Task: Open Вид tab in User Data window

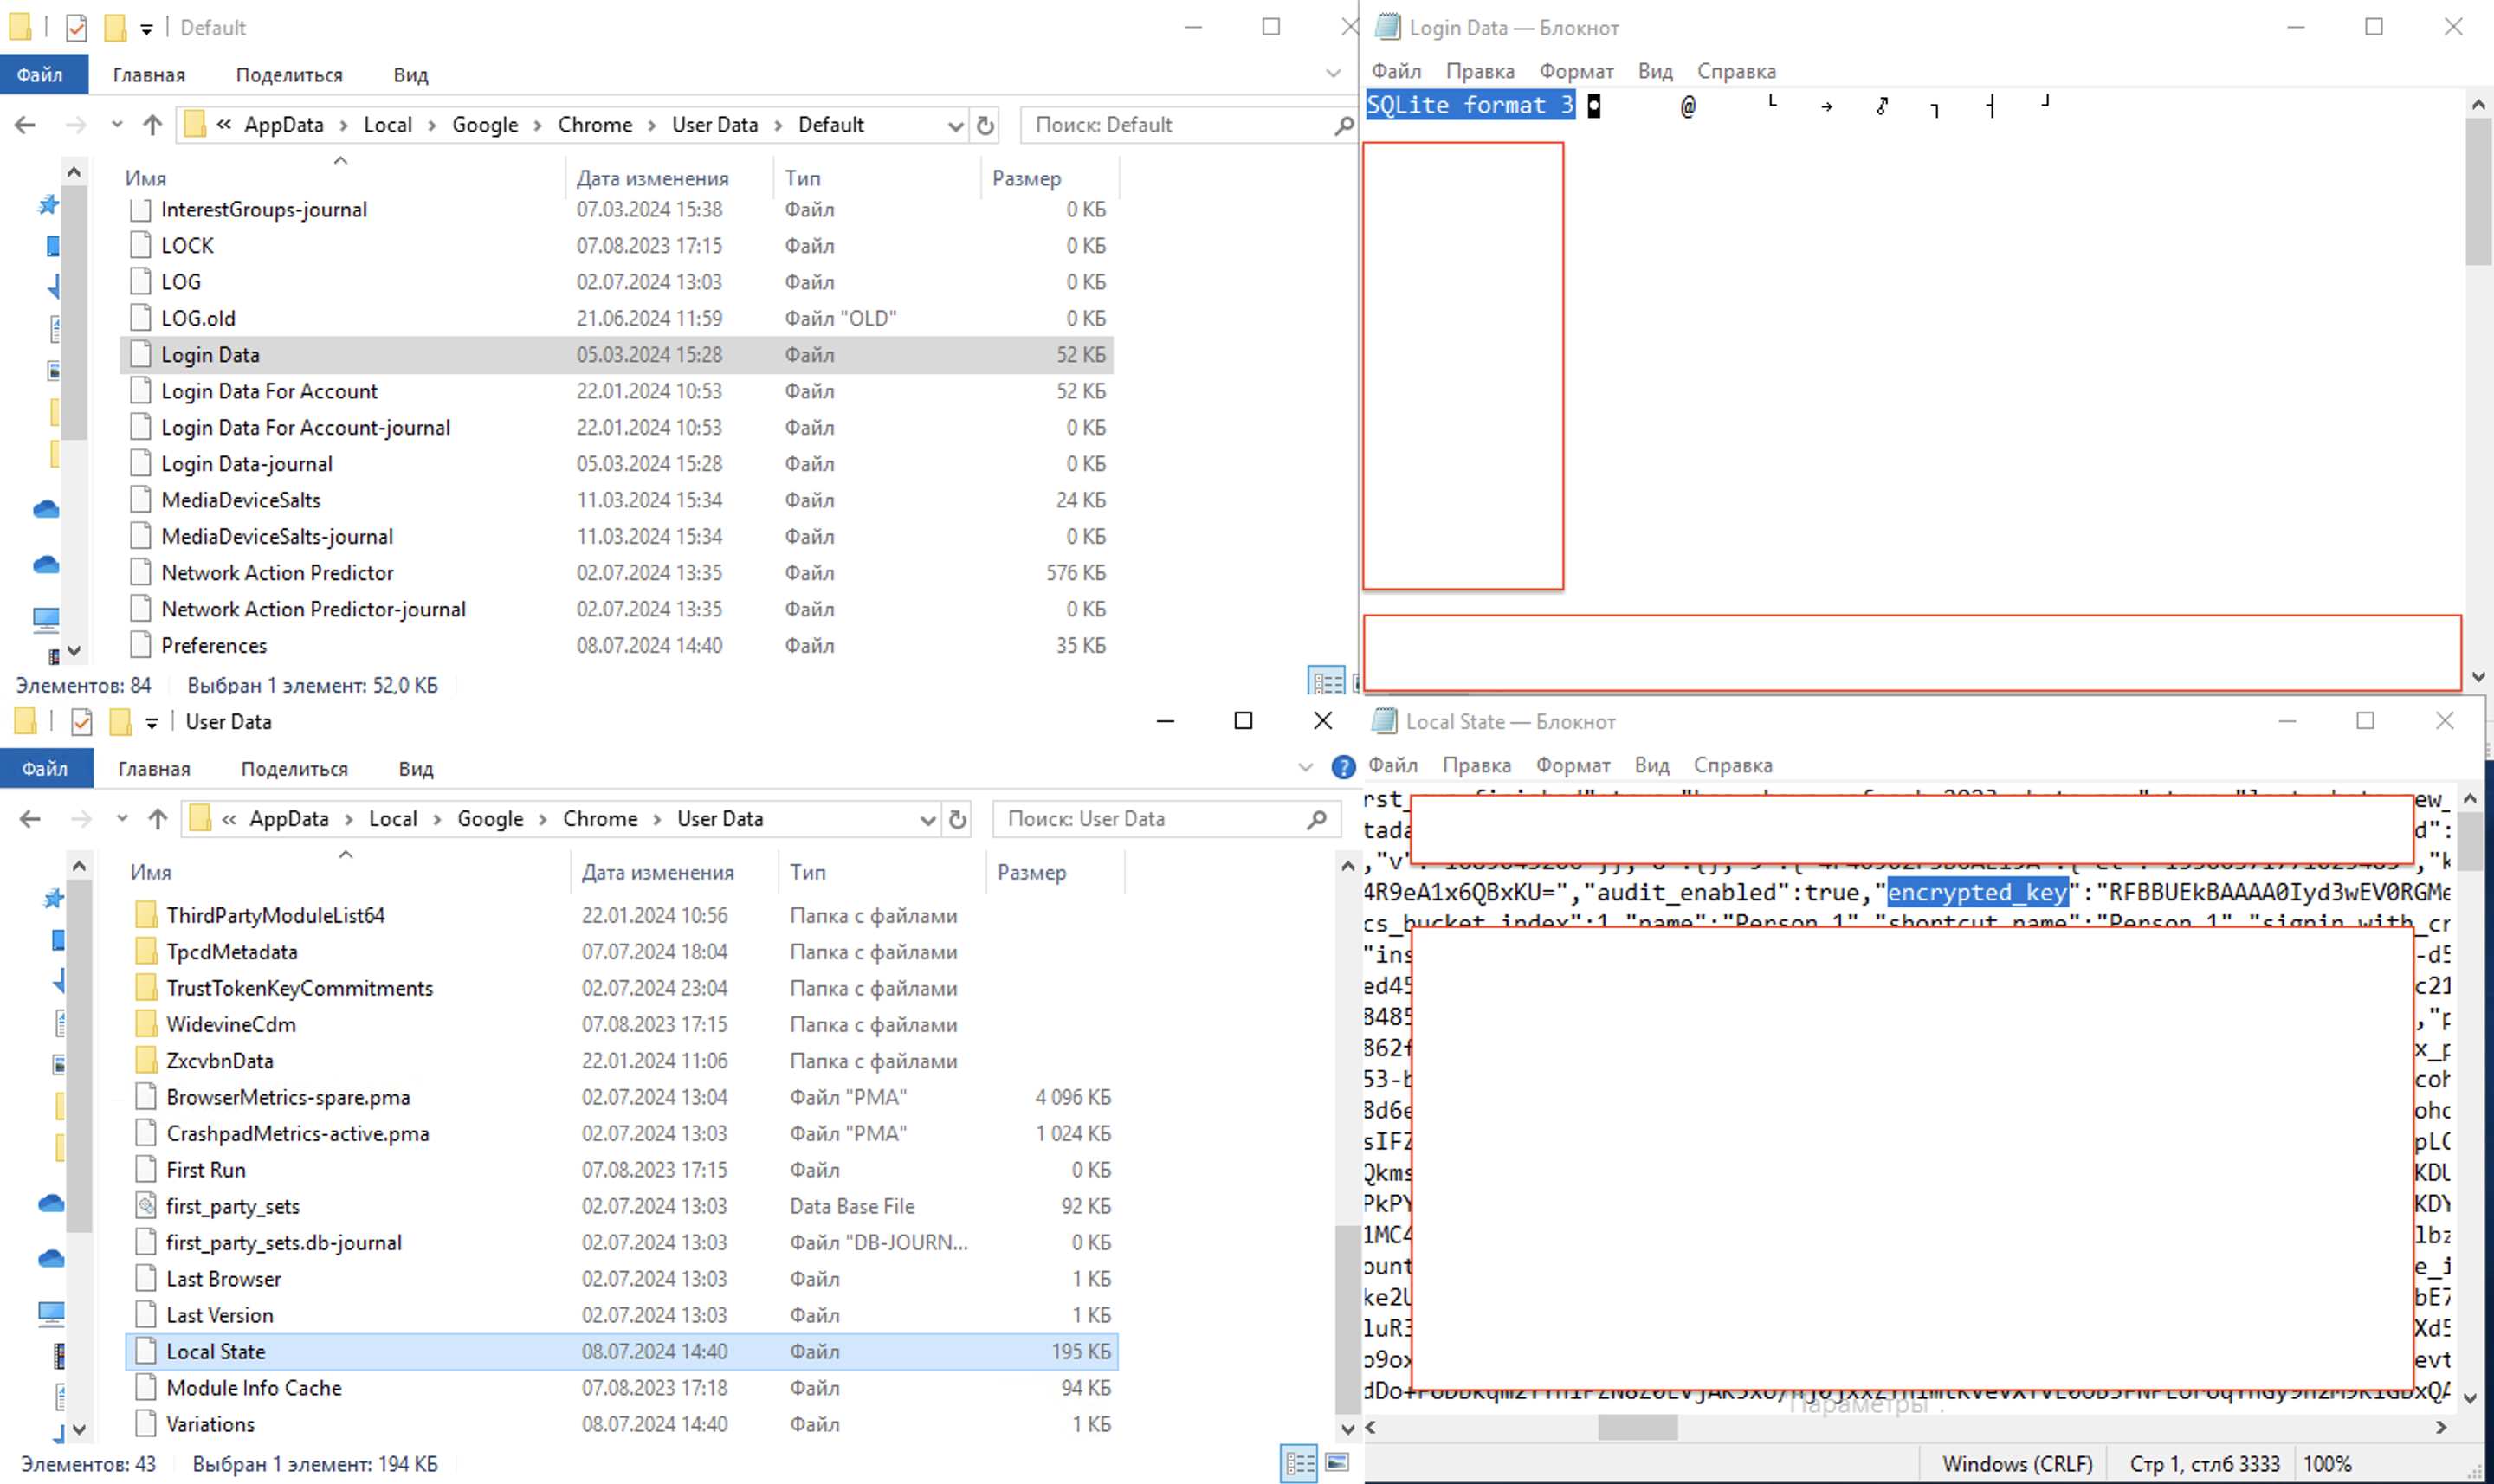Action: click(x=416, y=769)
